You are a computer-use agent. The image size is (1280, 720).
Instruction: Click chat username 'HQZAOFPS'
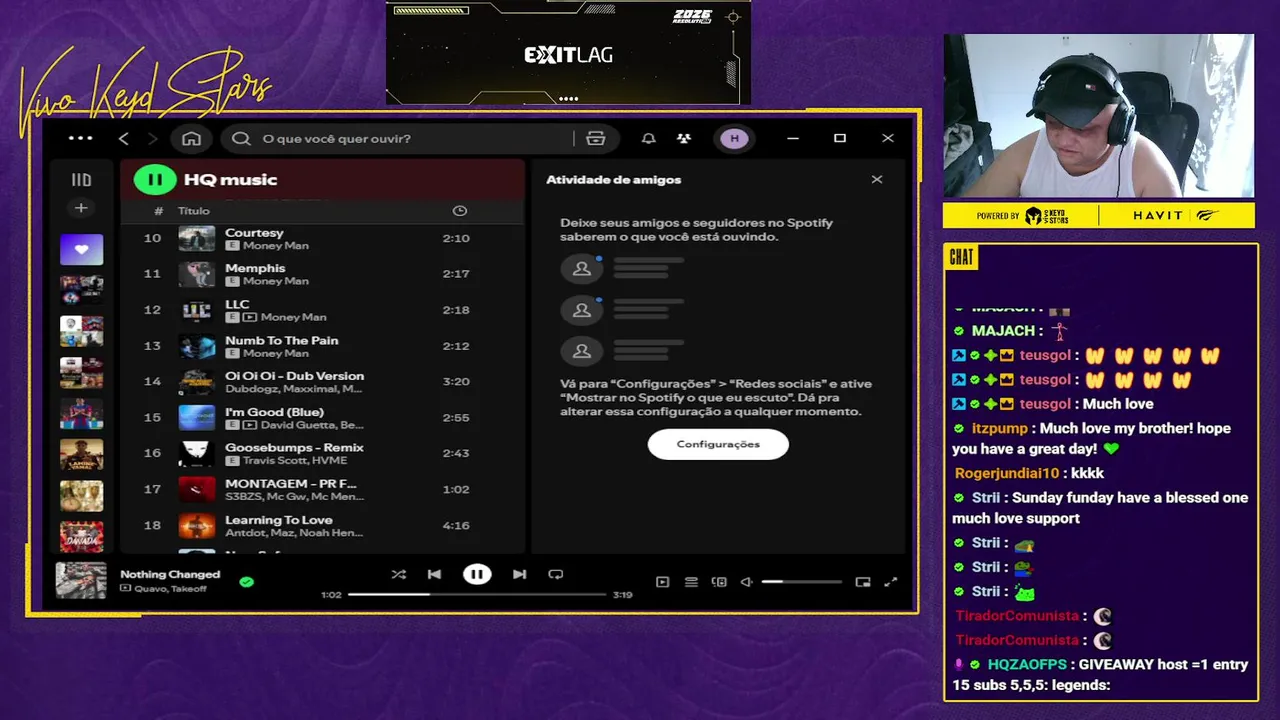click(1027, 664)
